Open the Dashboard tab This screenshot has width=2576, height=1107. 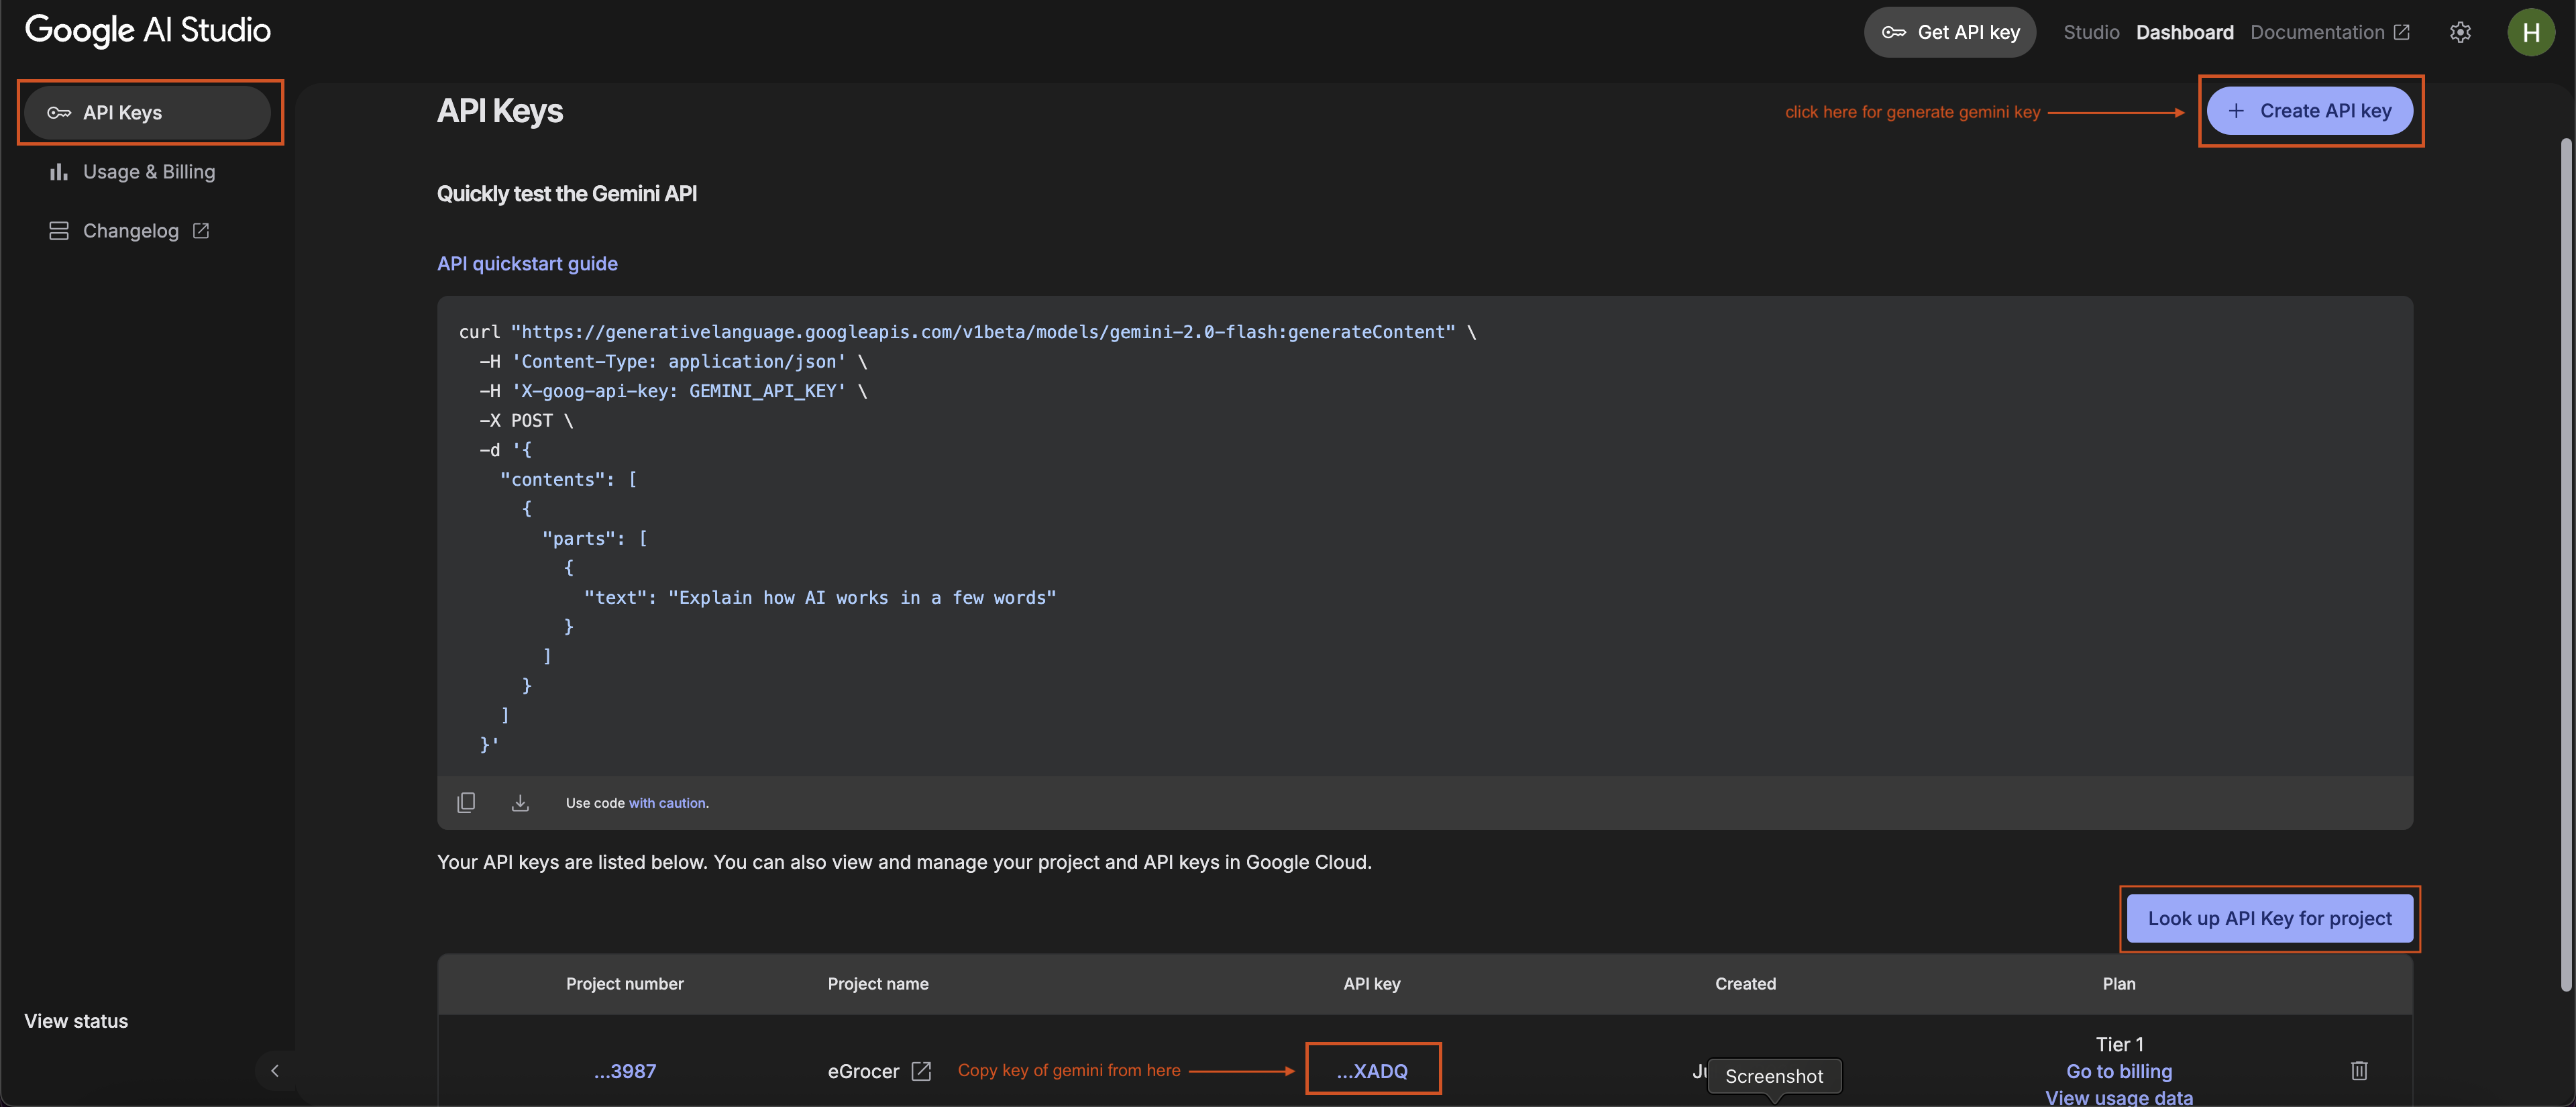[2184, 32]
